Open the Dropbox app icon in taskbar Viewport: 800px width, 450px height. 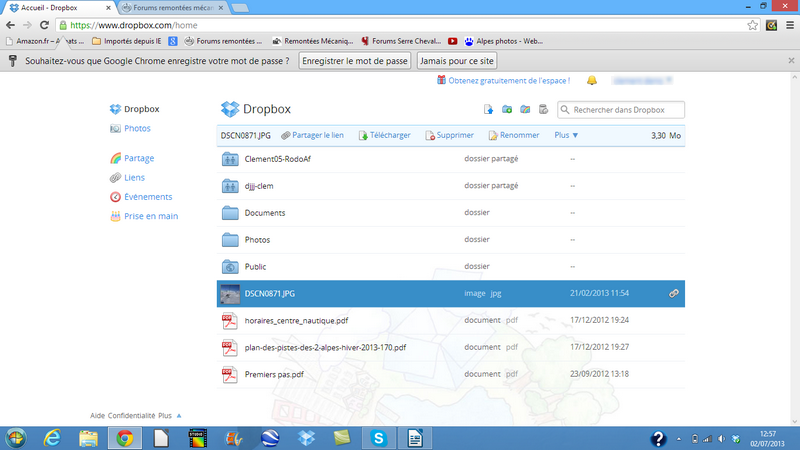tap(307, 438)
